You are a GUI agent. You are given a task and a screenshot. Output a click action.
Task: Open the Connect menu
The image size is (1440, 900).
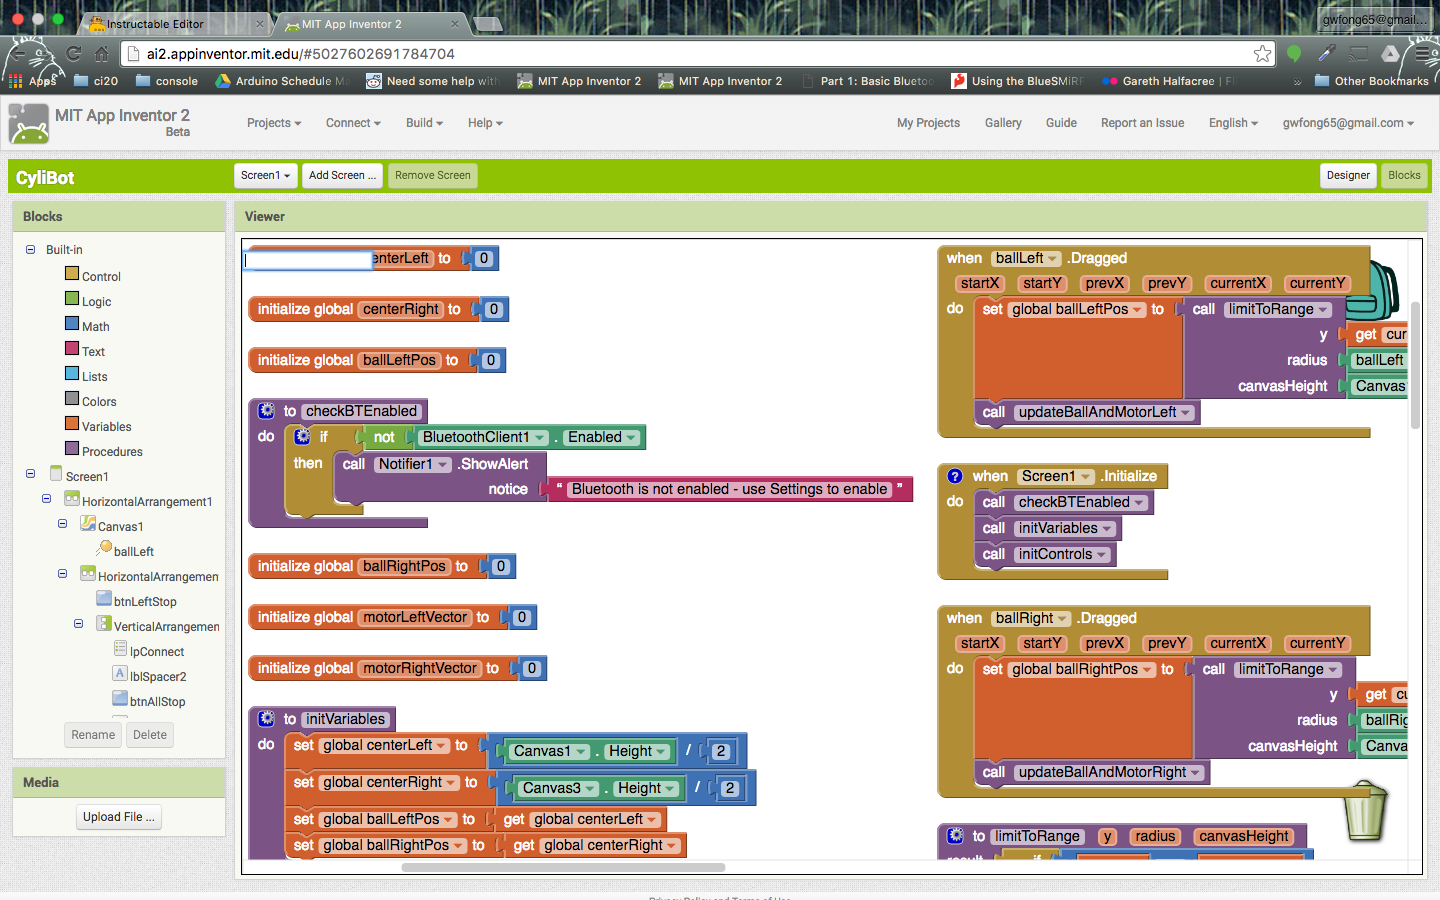click(x=353, y=123)
